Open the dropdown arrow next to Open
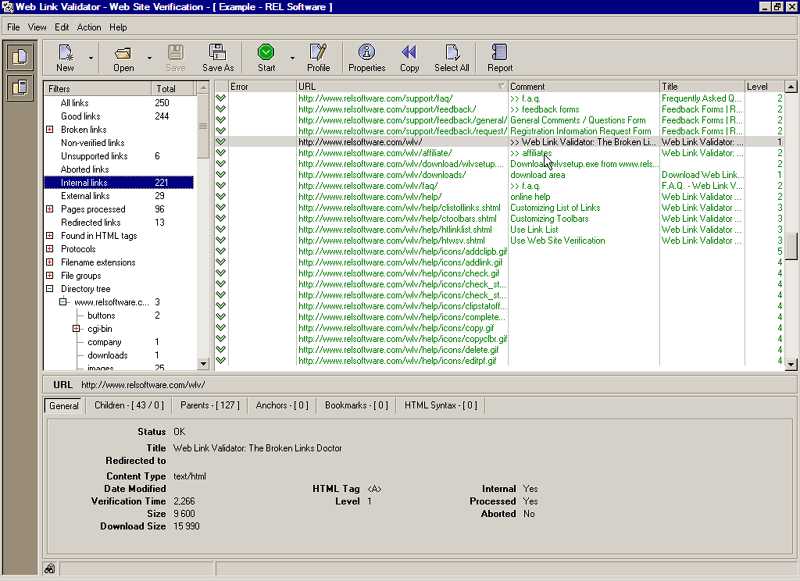 [149, 58]
